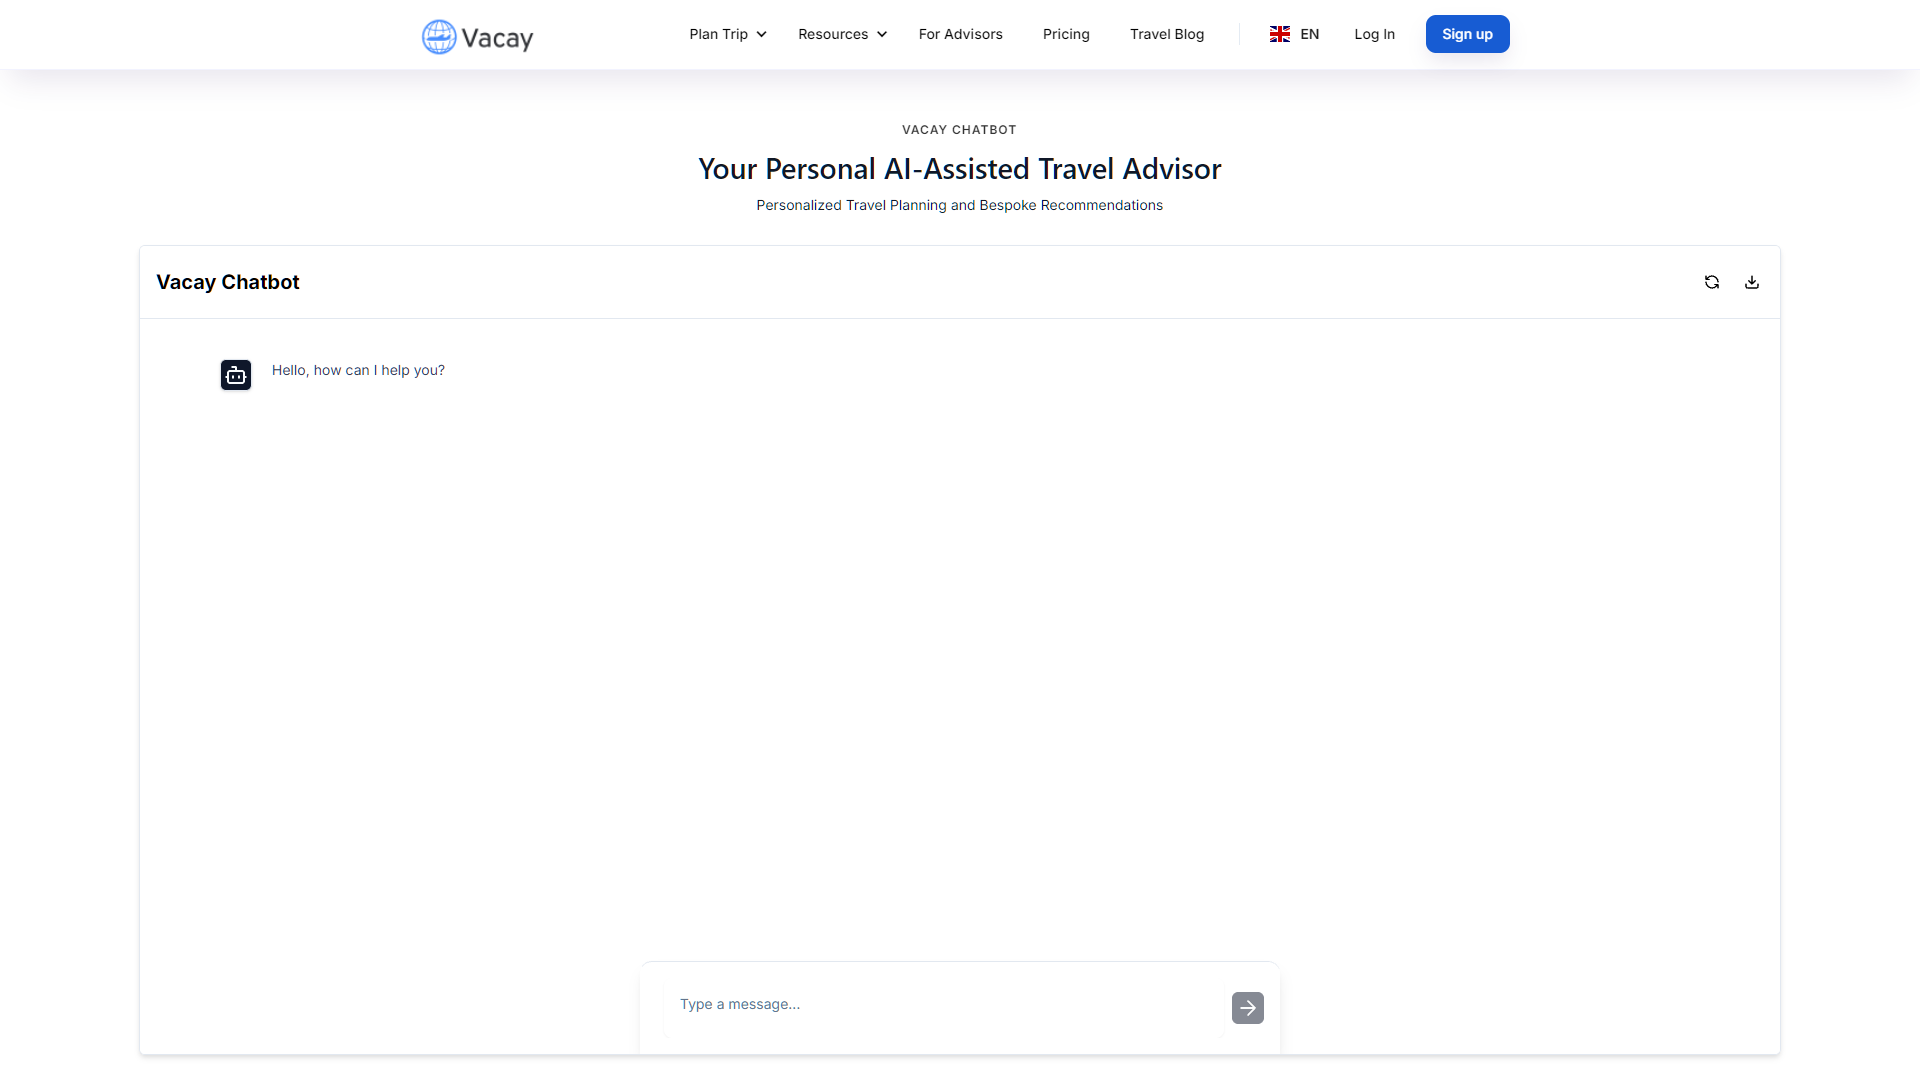1920x1080 pixels.
Task: Click the chatbot robot avatar icon
Action: pos(236,375)
